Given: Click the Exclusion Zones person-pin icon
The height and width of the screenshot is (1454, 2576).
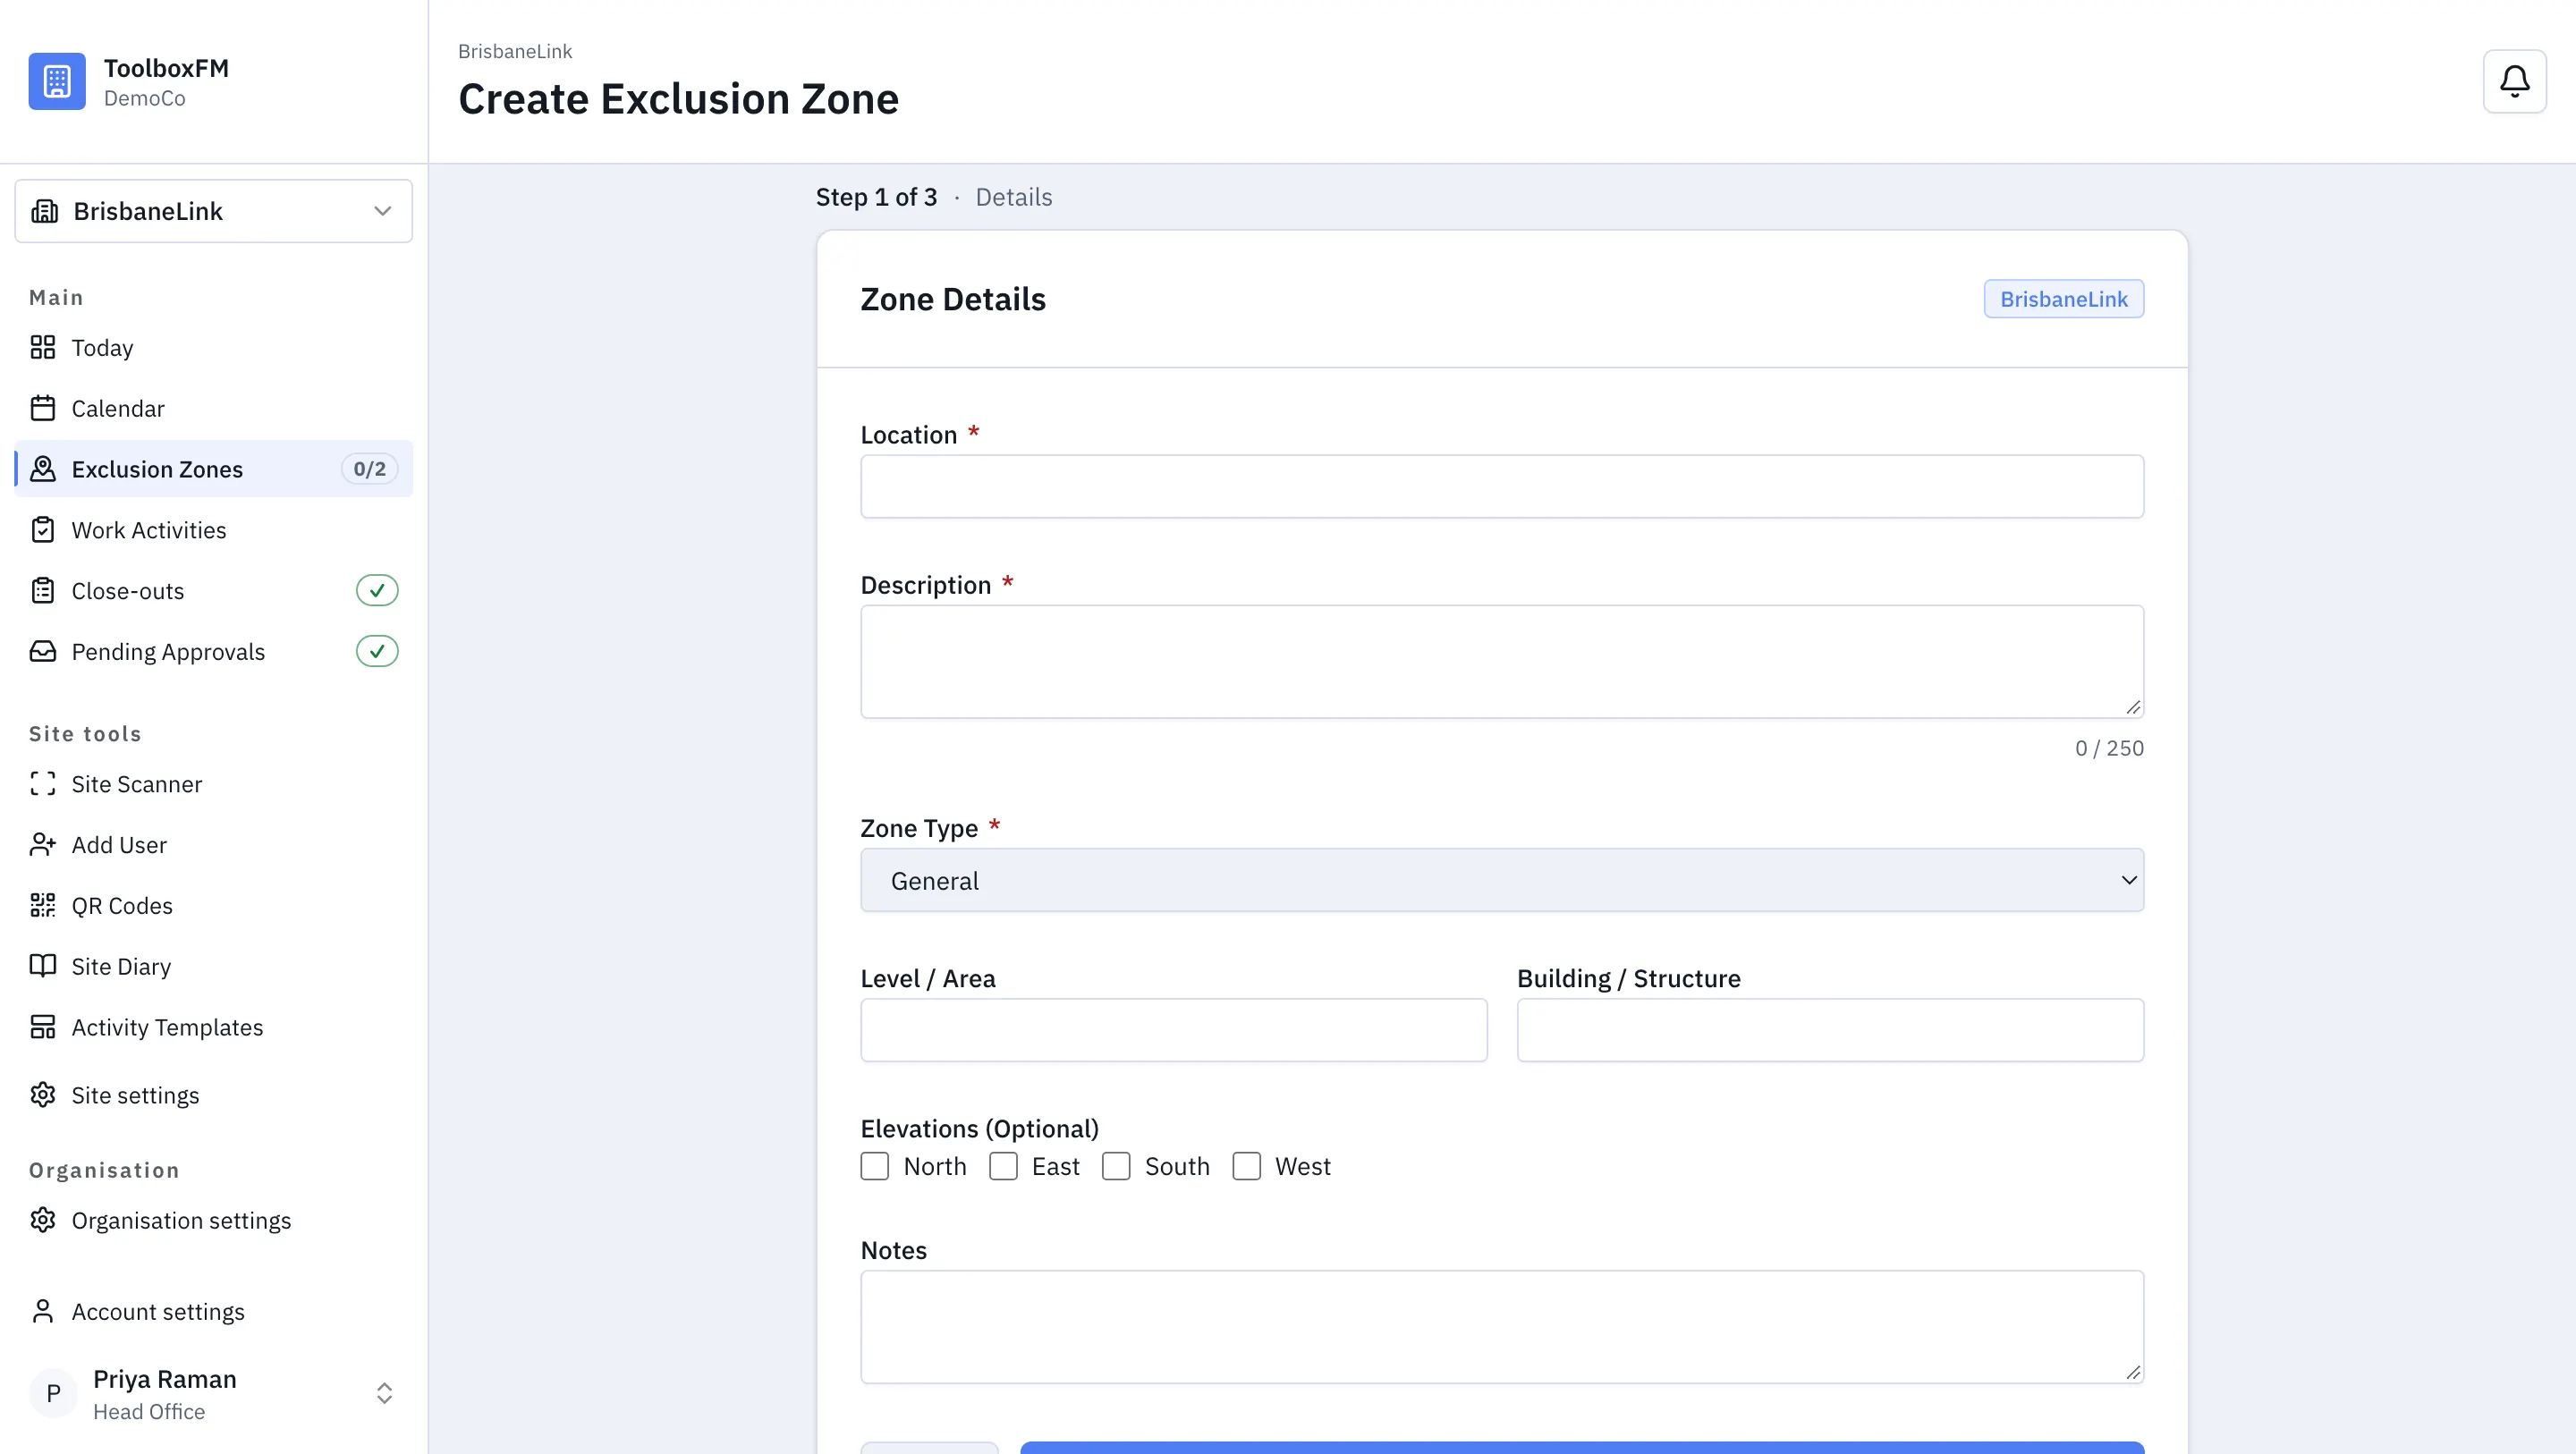Looking at the screenshot, I should click(43, 469).
